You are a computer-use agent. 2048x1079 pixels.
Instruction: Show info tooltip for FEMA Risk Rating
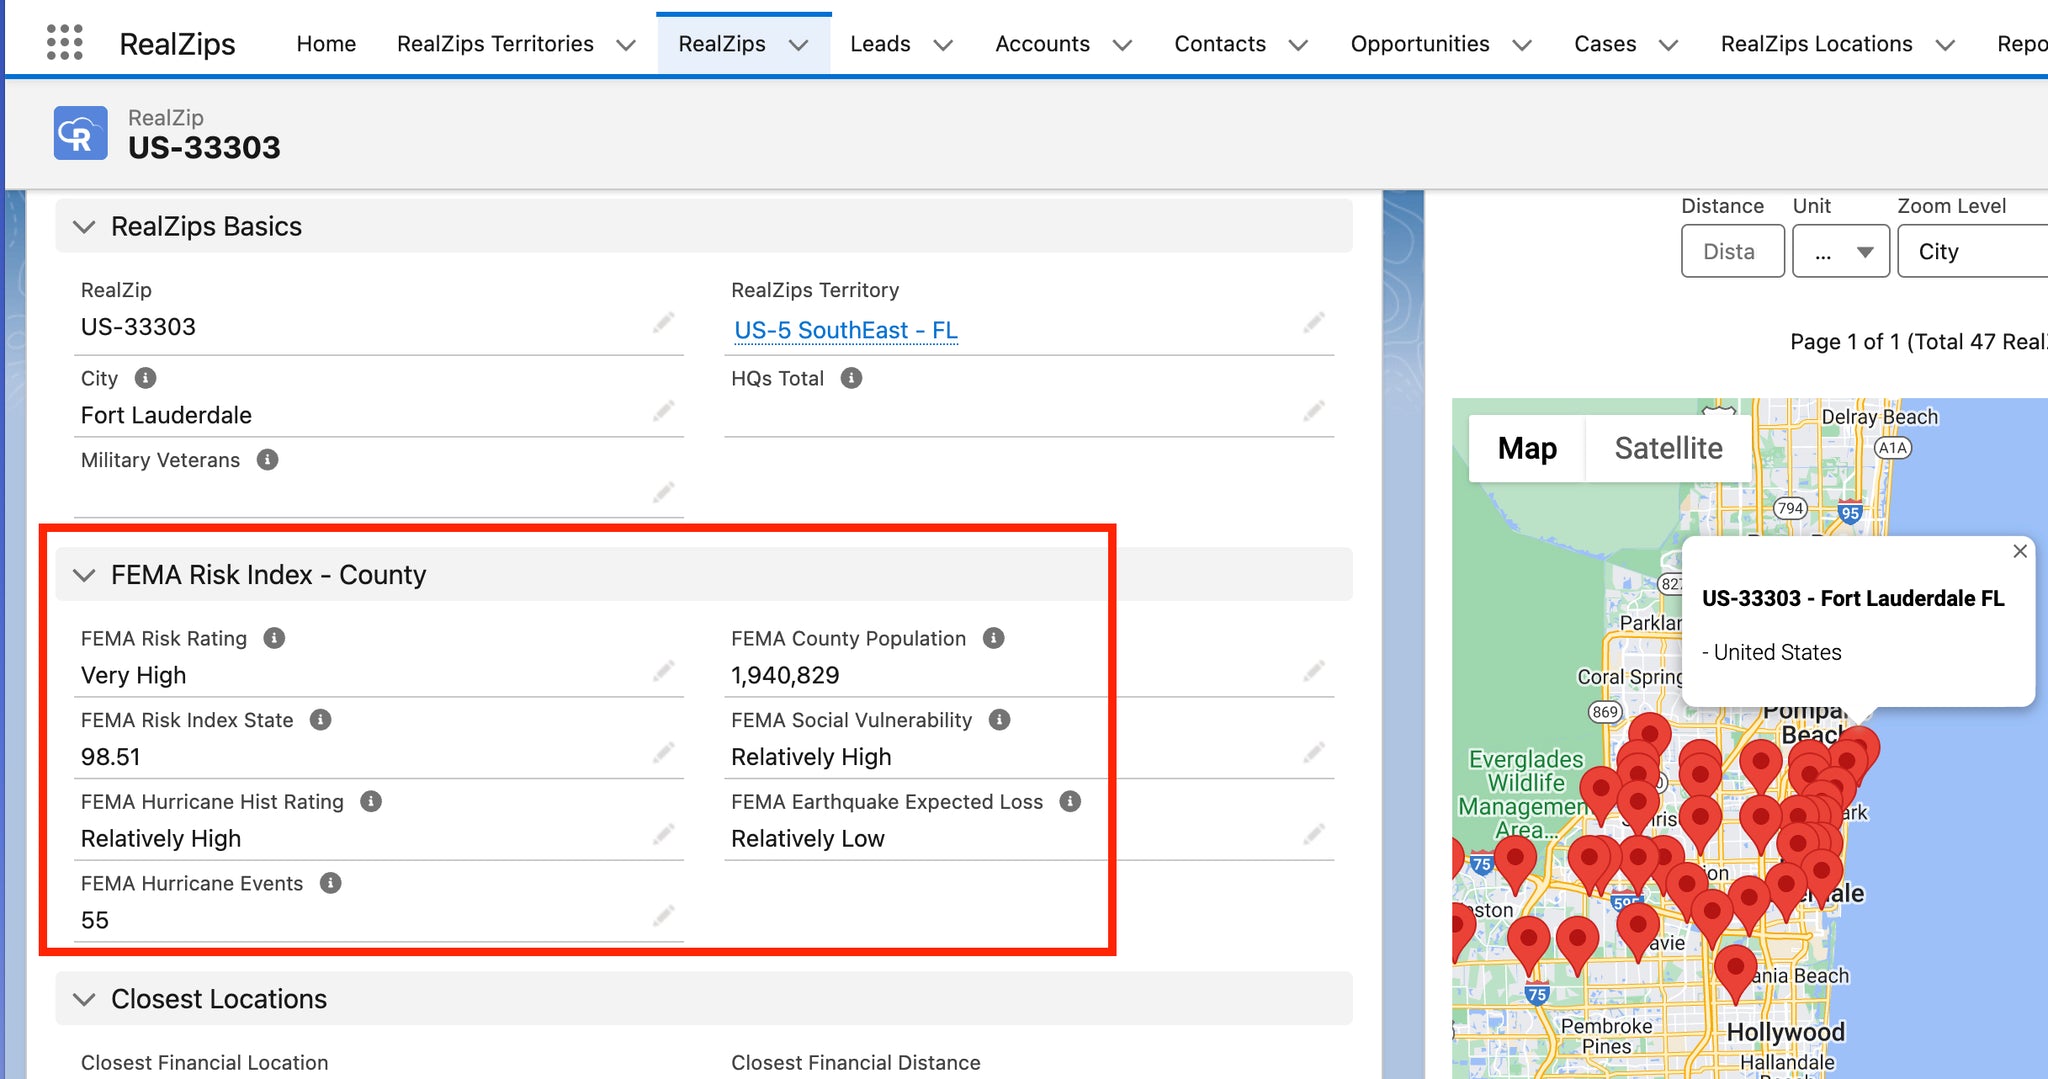tap(274, 638)
